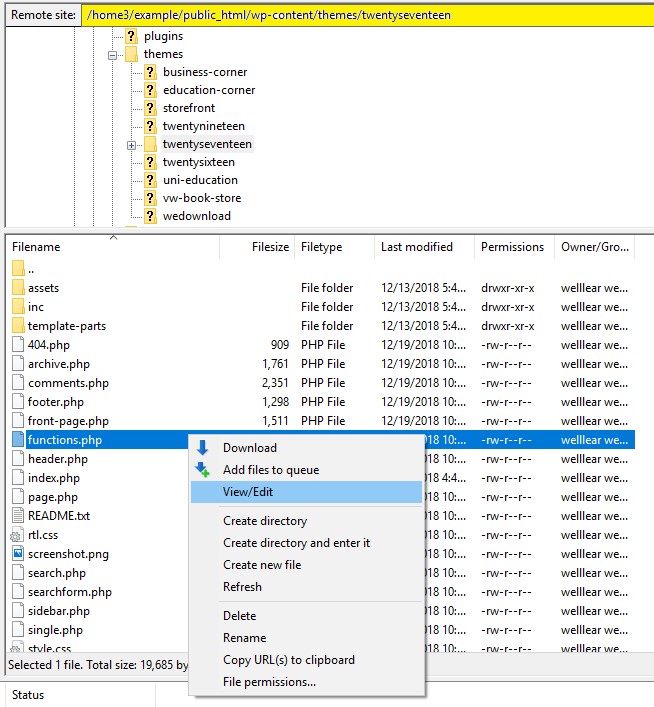Image resolution: width=654 pixels, height=707 pixels.
Task: Click Copy URL(s) to clipboard
Action: tap(288, 660)
